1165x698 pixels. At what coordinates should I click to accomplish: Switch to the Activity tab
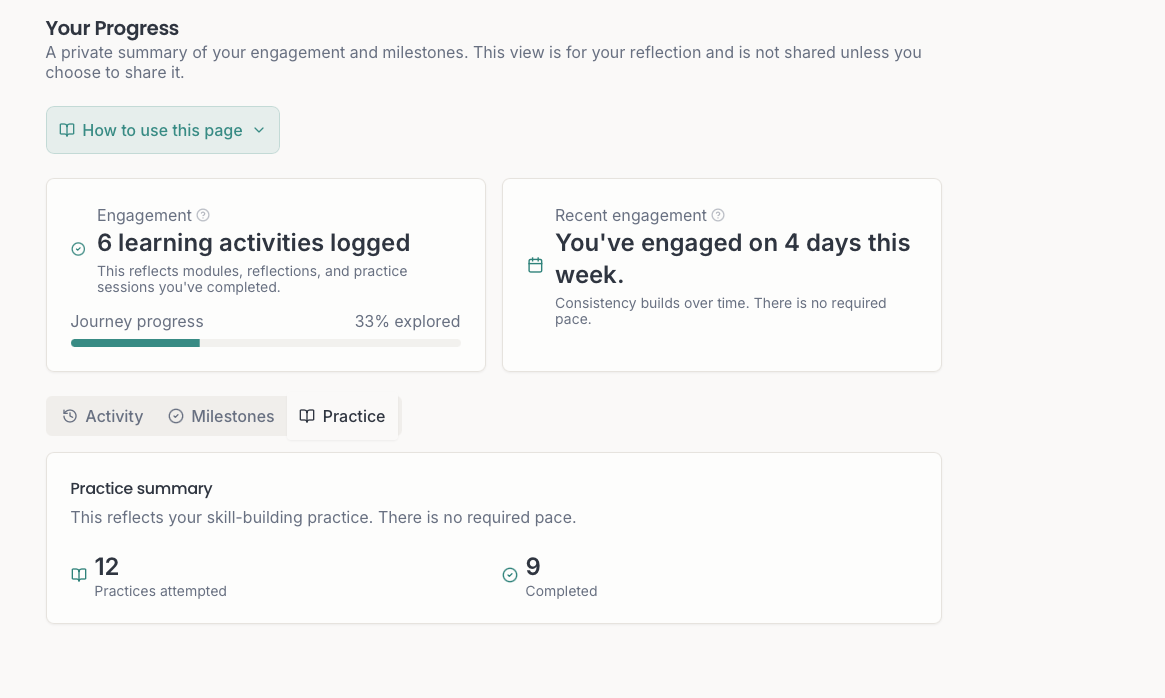(x=103, y=416)
